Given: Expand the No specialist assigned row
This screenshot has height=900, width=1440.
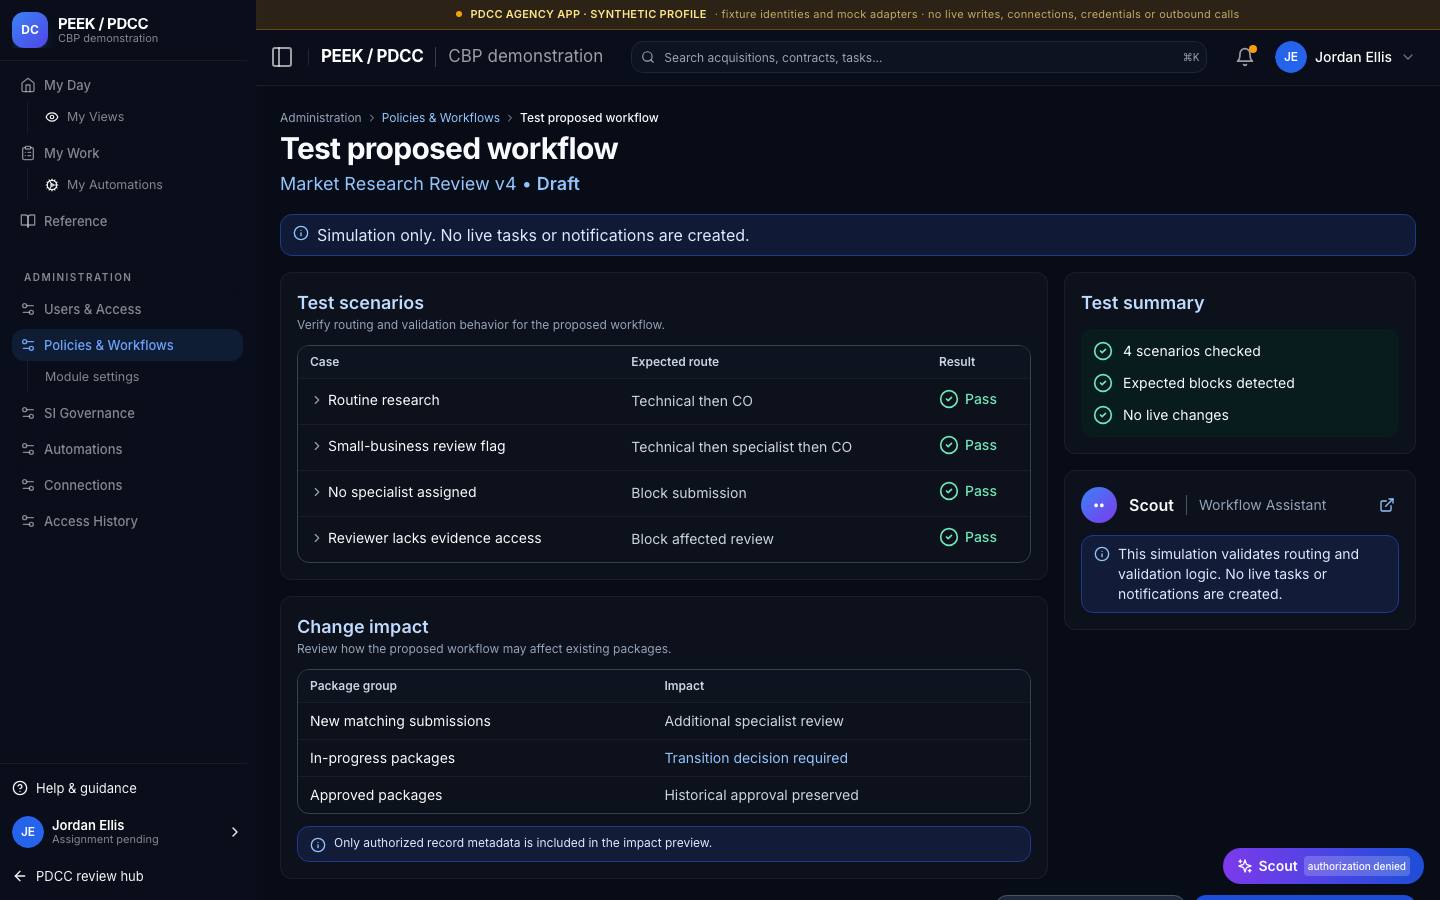Looking at the screenshot, I should pyautogui.click(x=317, y=492).
